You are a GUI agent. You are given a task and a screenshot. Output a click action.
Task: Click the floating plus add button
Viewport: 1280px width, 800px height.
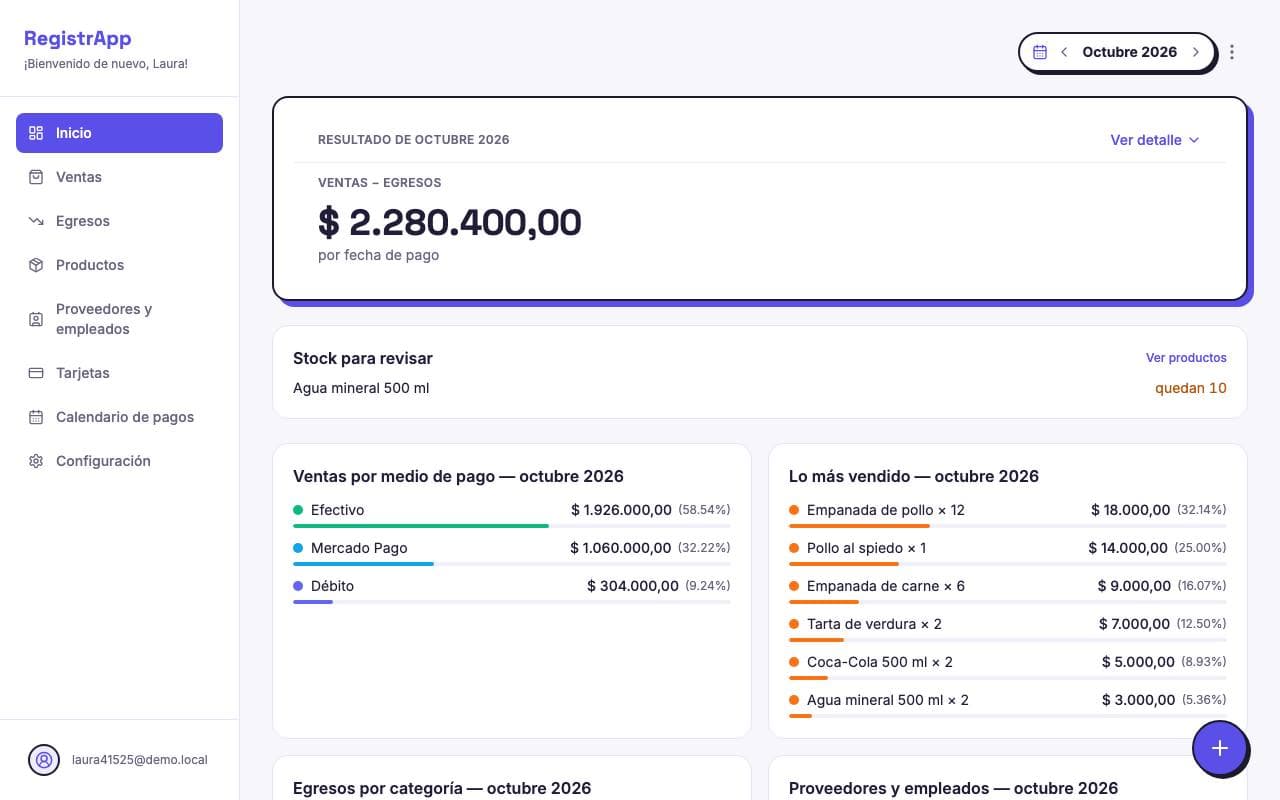click(1220, 748)
